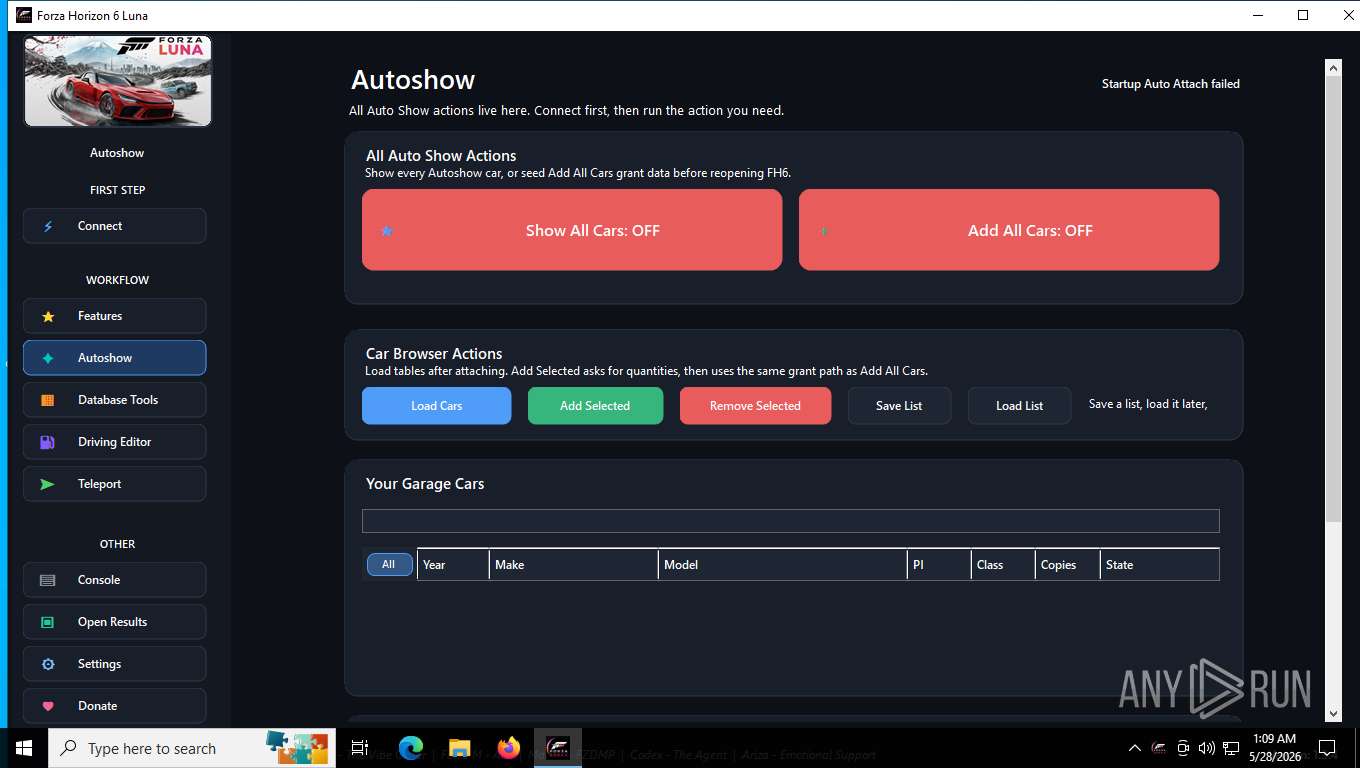
Task: Open the Connect page
Action: [x=115, y=226]
